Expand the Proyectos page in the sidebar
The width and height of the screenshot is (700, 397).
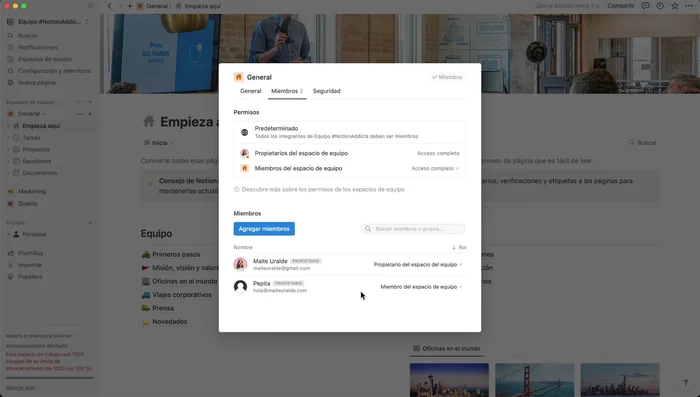point(8,149)
